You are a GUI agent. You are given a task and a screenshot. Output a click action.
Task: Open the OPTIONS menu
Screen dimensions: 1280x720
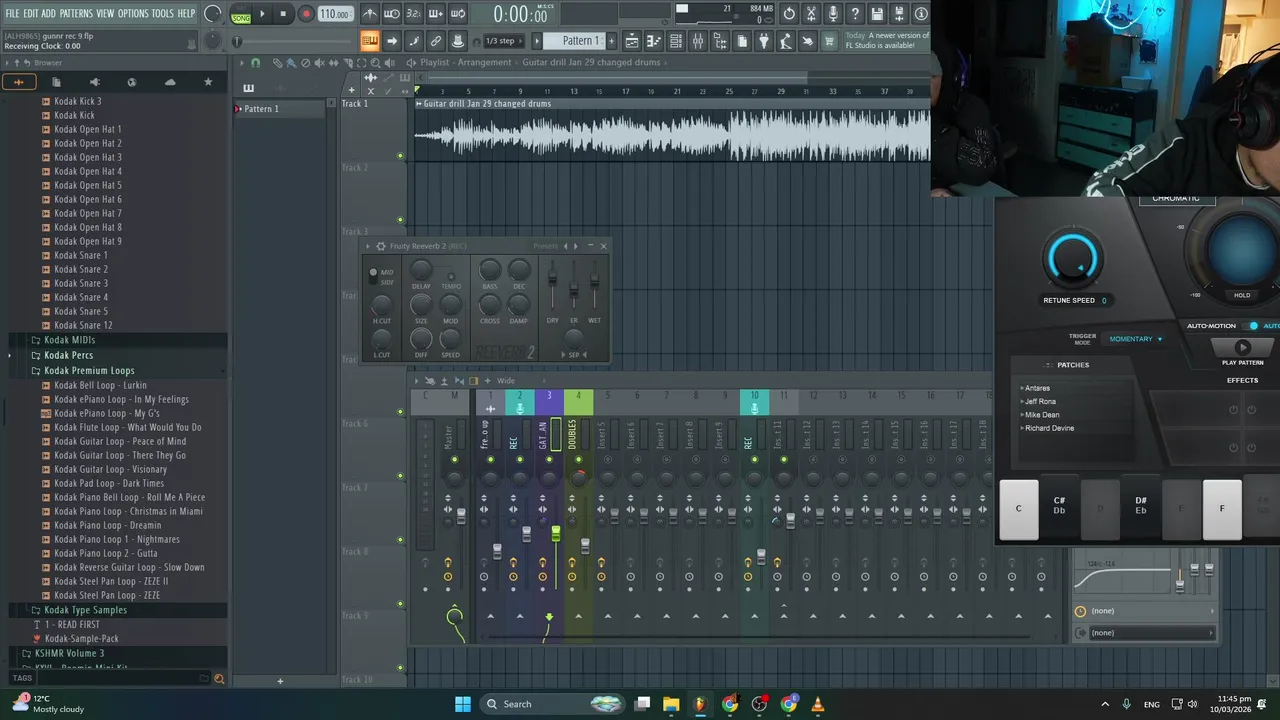(133, 13)
